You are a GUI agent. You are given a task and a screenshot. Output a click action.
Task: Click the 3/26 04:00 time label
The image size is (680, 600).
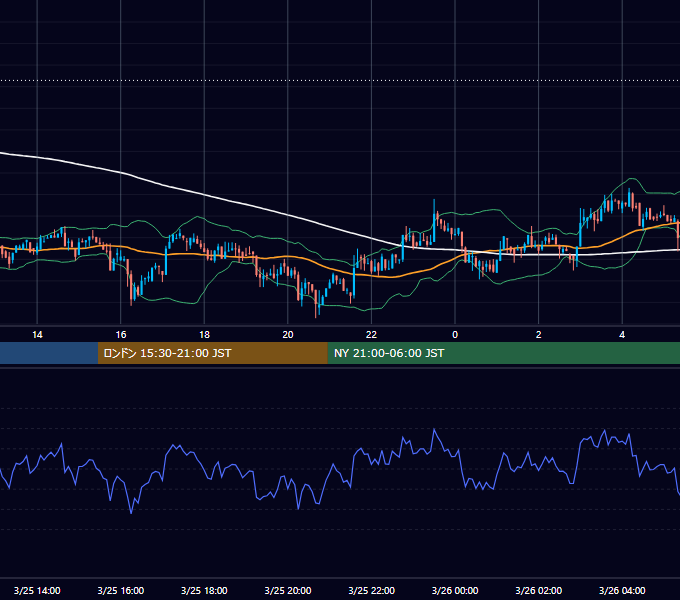pyautogui.click(x=622, y=590)
